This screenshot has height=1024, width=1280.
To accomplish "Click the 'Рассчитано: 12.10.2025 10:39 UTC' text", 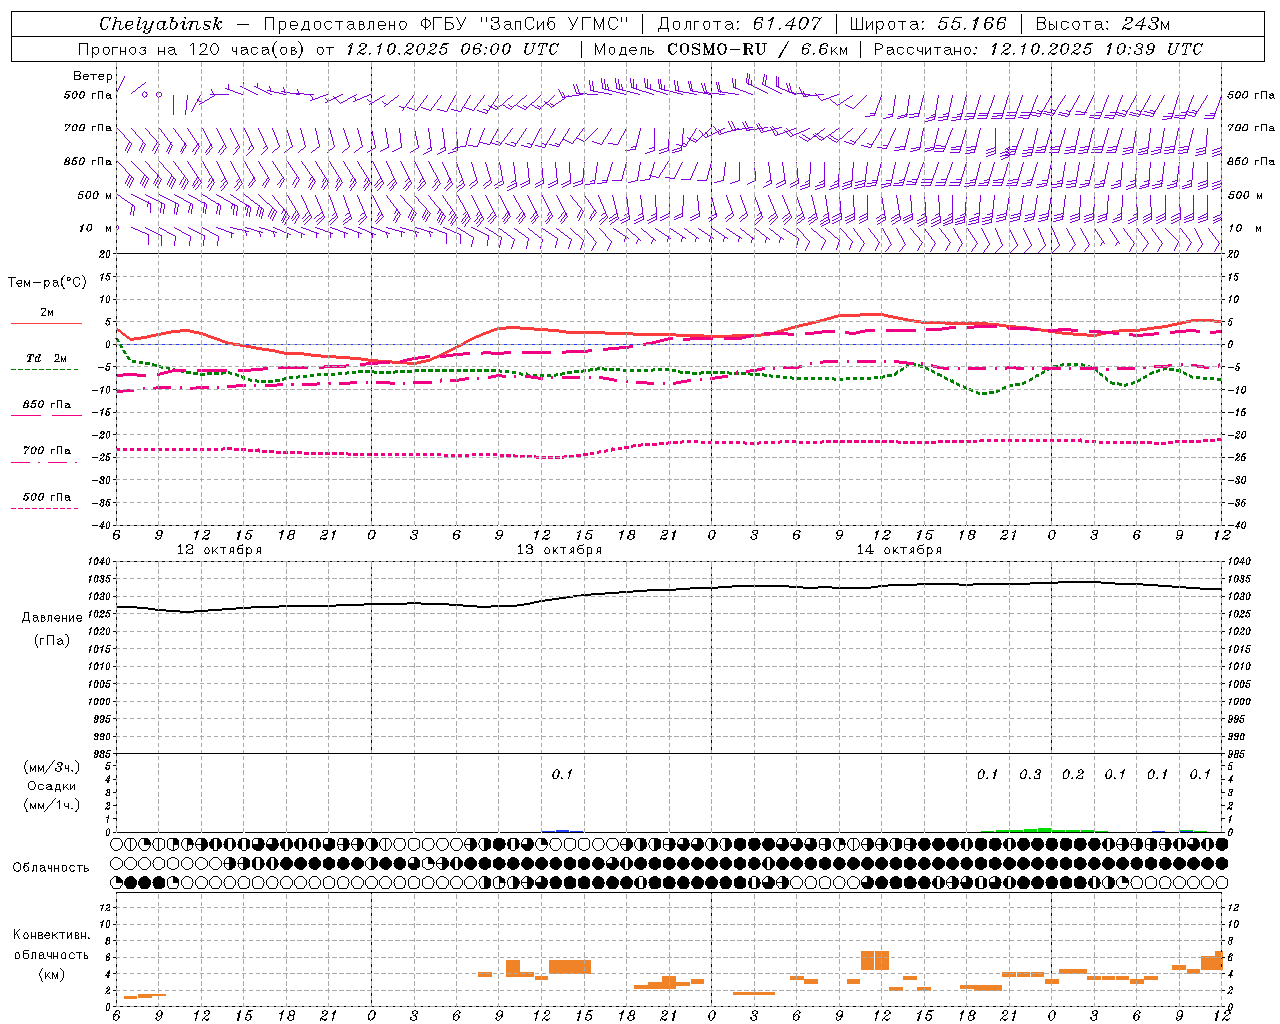I will (x=1038, y=49).
